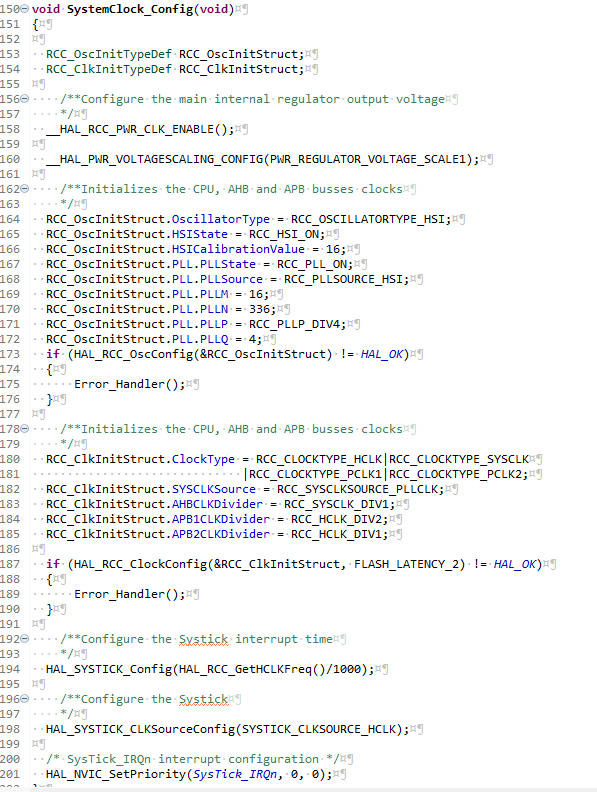Screen dimensions: 597x792
Task: Click the PLLSource field
Action: coord(231,279)
